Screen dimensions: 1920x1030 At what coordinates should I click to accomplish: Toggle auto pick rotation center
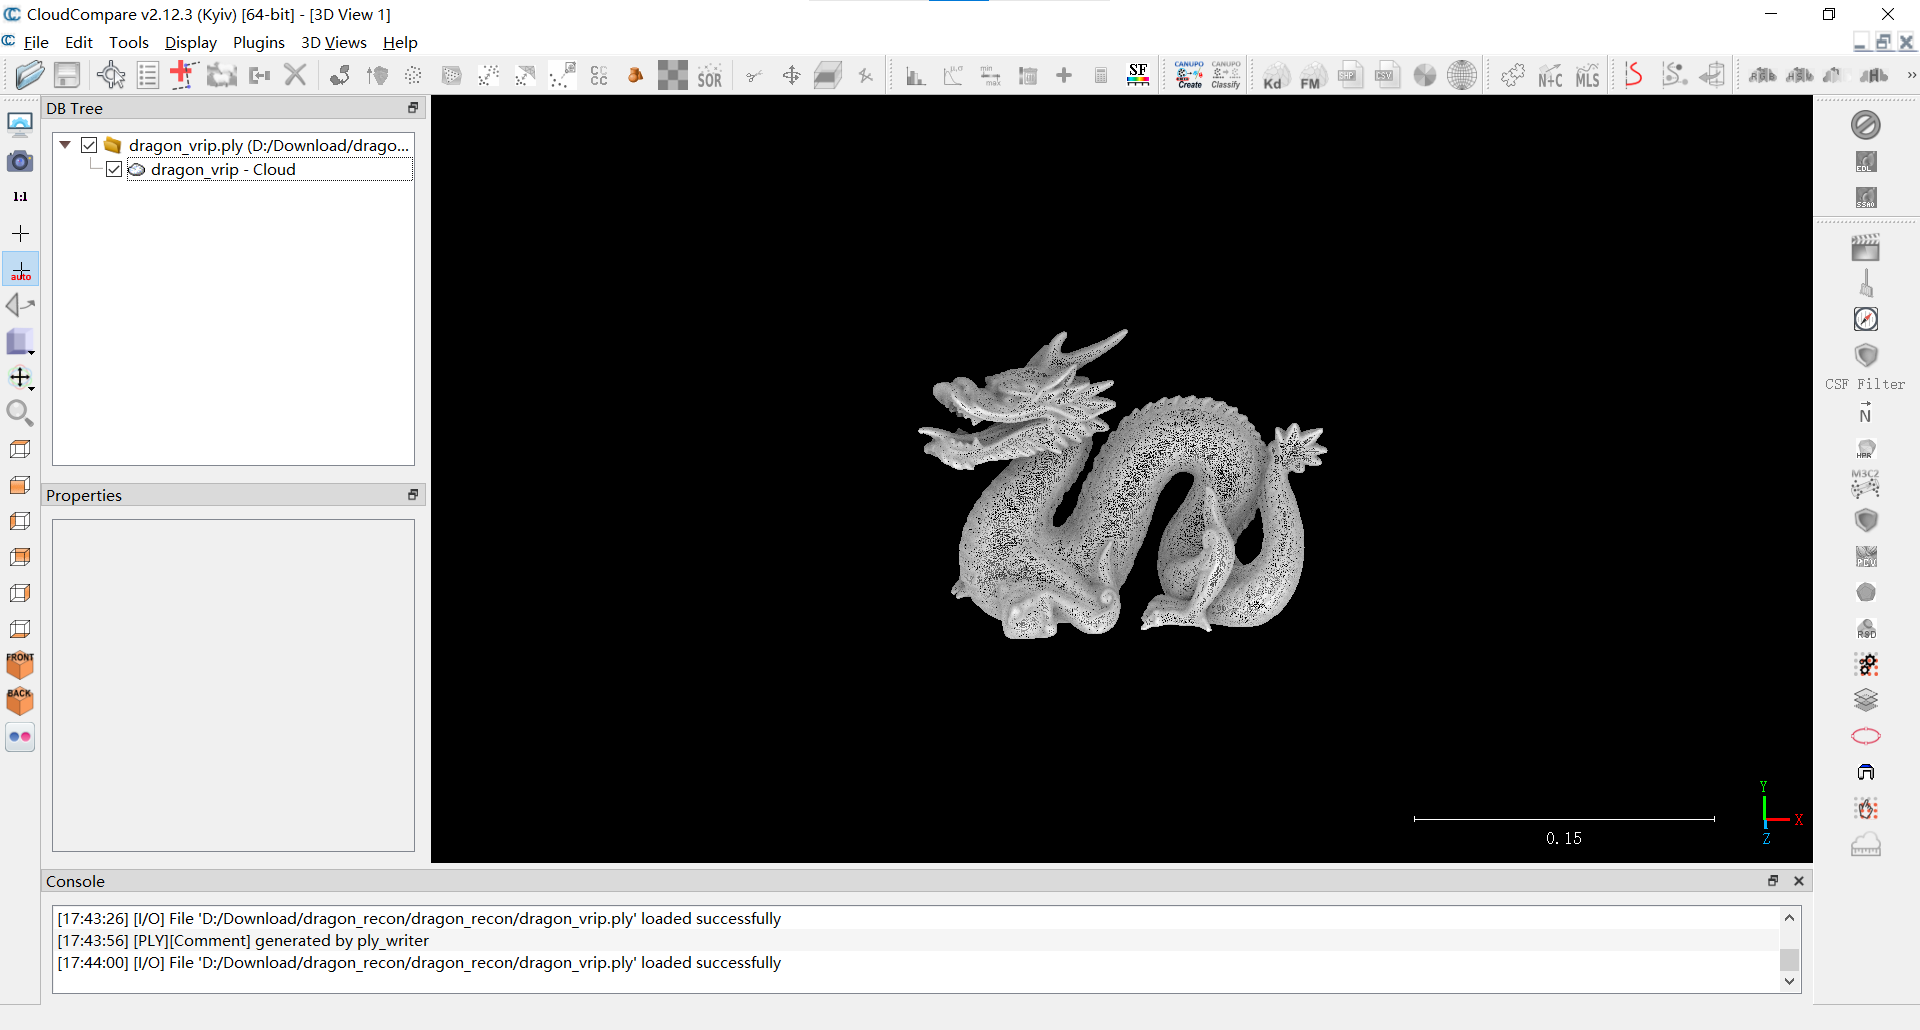[x=20, y=270]
